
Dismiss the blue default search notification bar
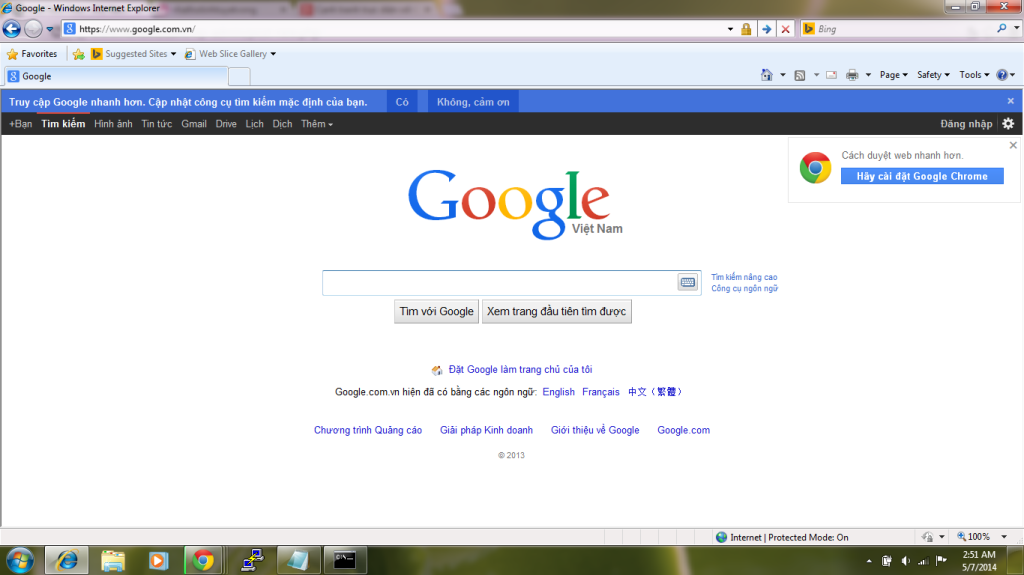coord(1010,101)
